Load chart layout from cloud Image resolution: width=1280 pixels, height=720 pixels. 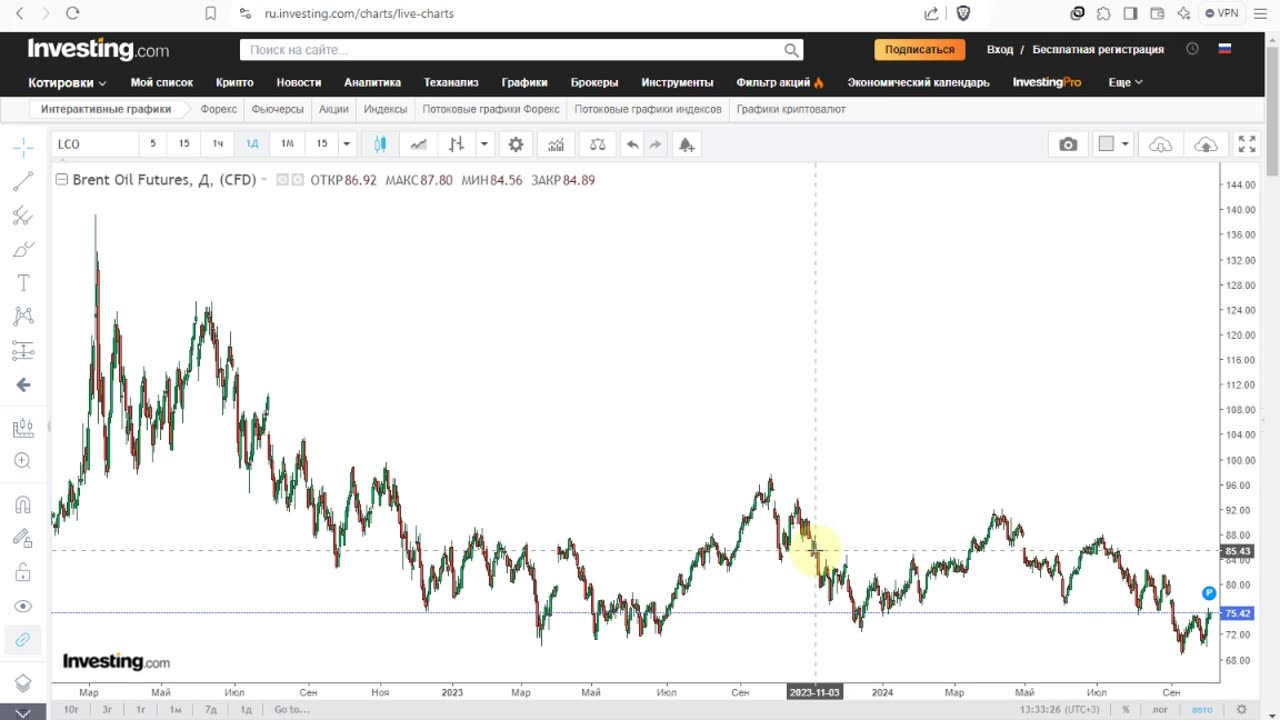pyautogui.click(x=1160, y=144)
